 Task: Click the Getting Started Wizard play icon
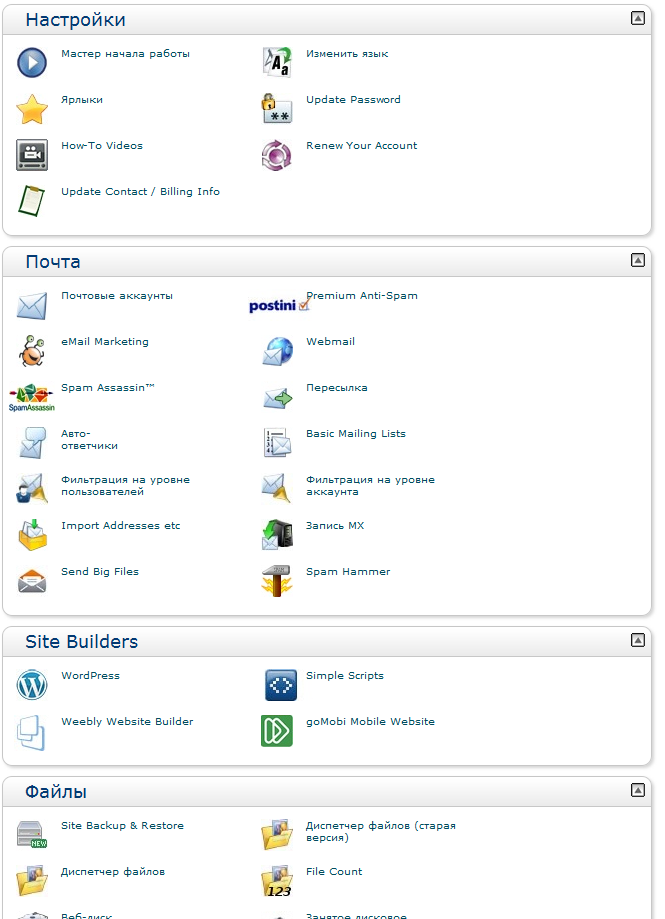point(32,63)
